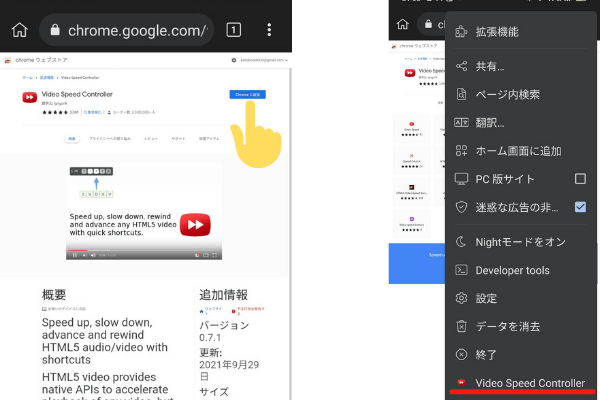Open the Video speed buttons extension card

(x=412, y=224)
